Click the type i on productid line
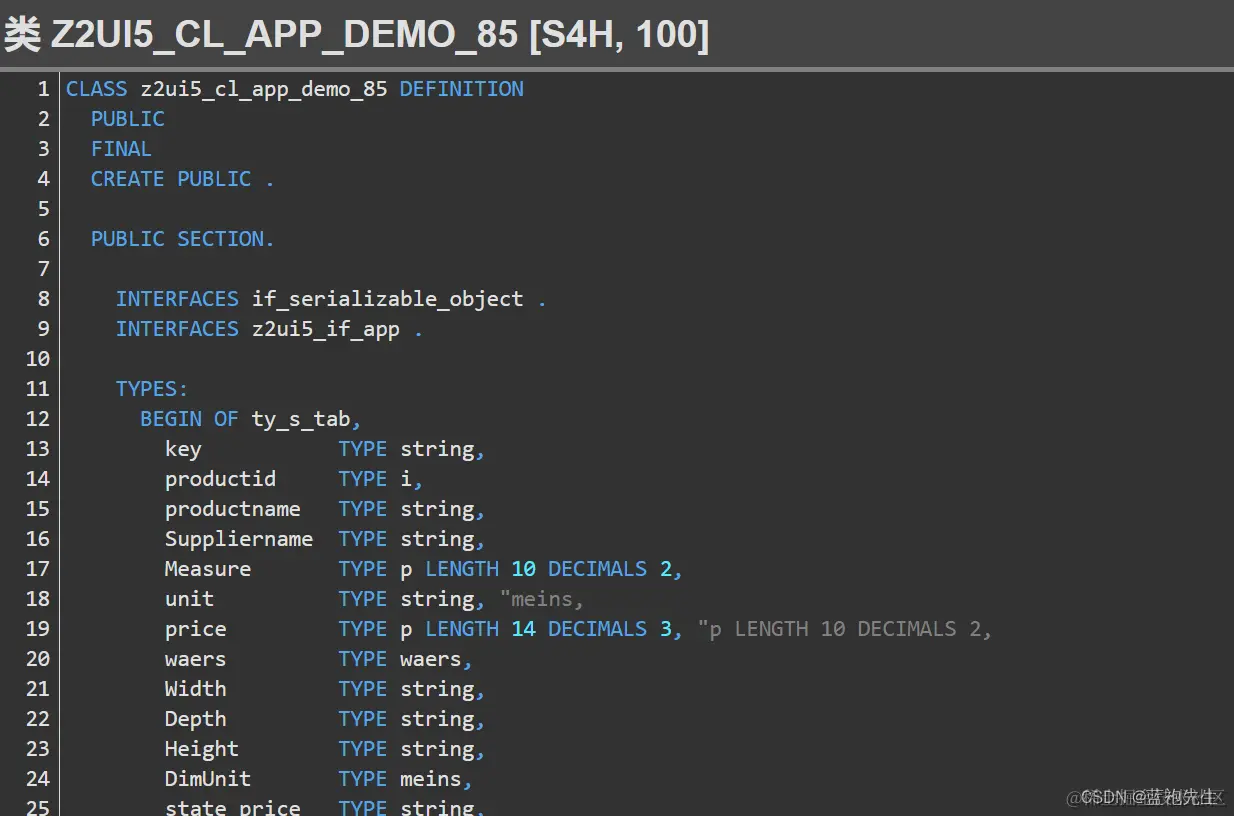The width and height of the screenshot is (1234, 816). pos(406,479)
